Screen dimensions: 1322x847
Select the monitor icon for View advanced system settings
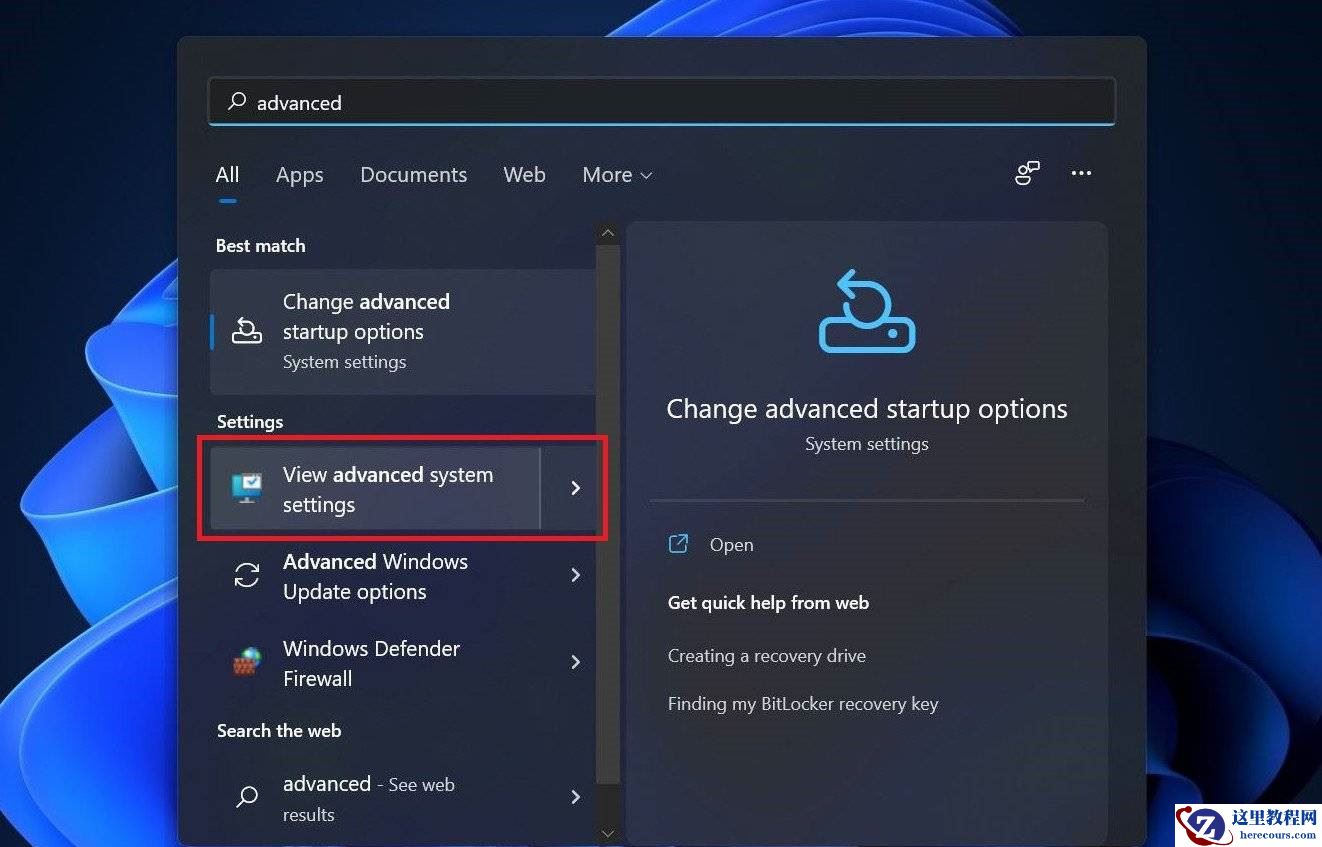(x=246, y=489)
